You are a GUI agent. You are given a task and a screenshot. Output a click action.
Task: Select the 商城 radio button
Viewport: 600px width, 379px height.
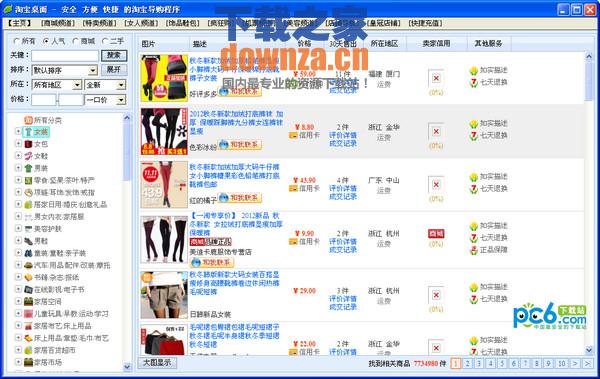pyautogui.click(x=75, y=41)
